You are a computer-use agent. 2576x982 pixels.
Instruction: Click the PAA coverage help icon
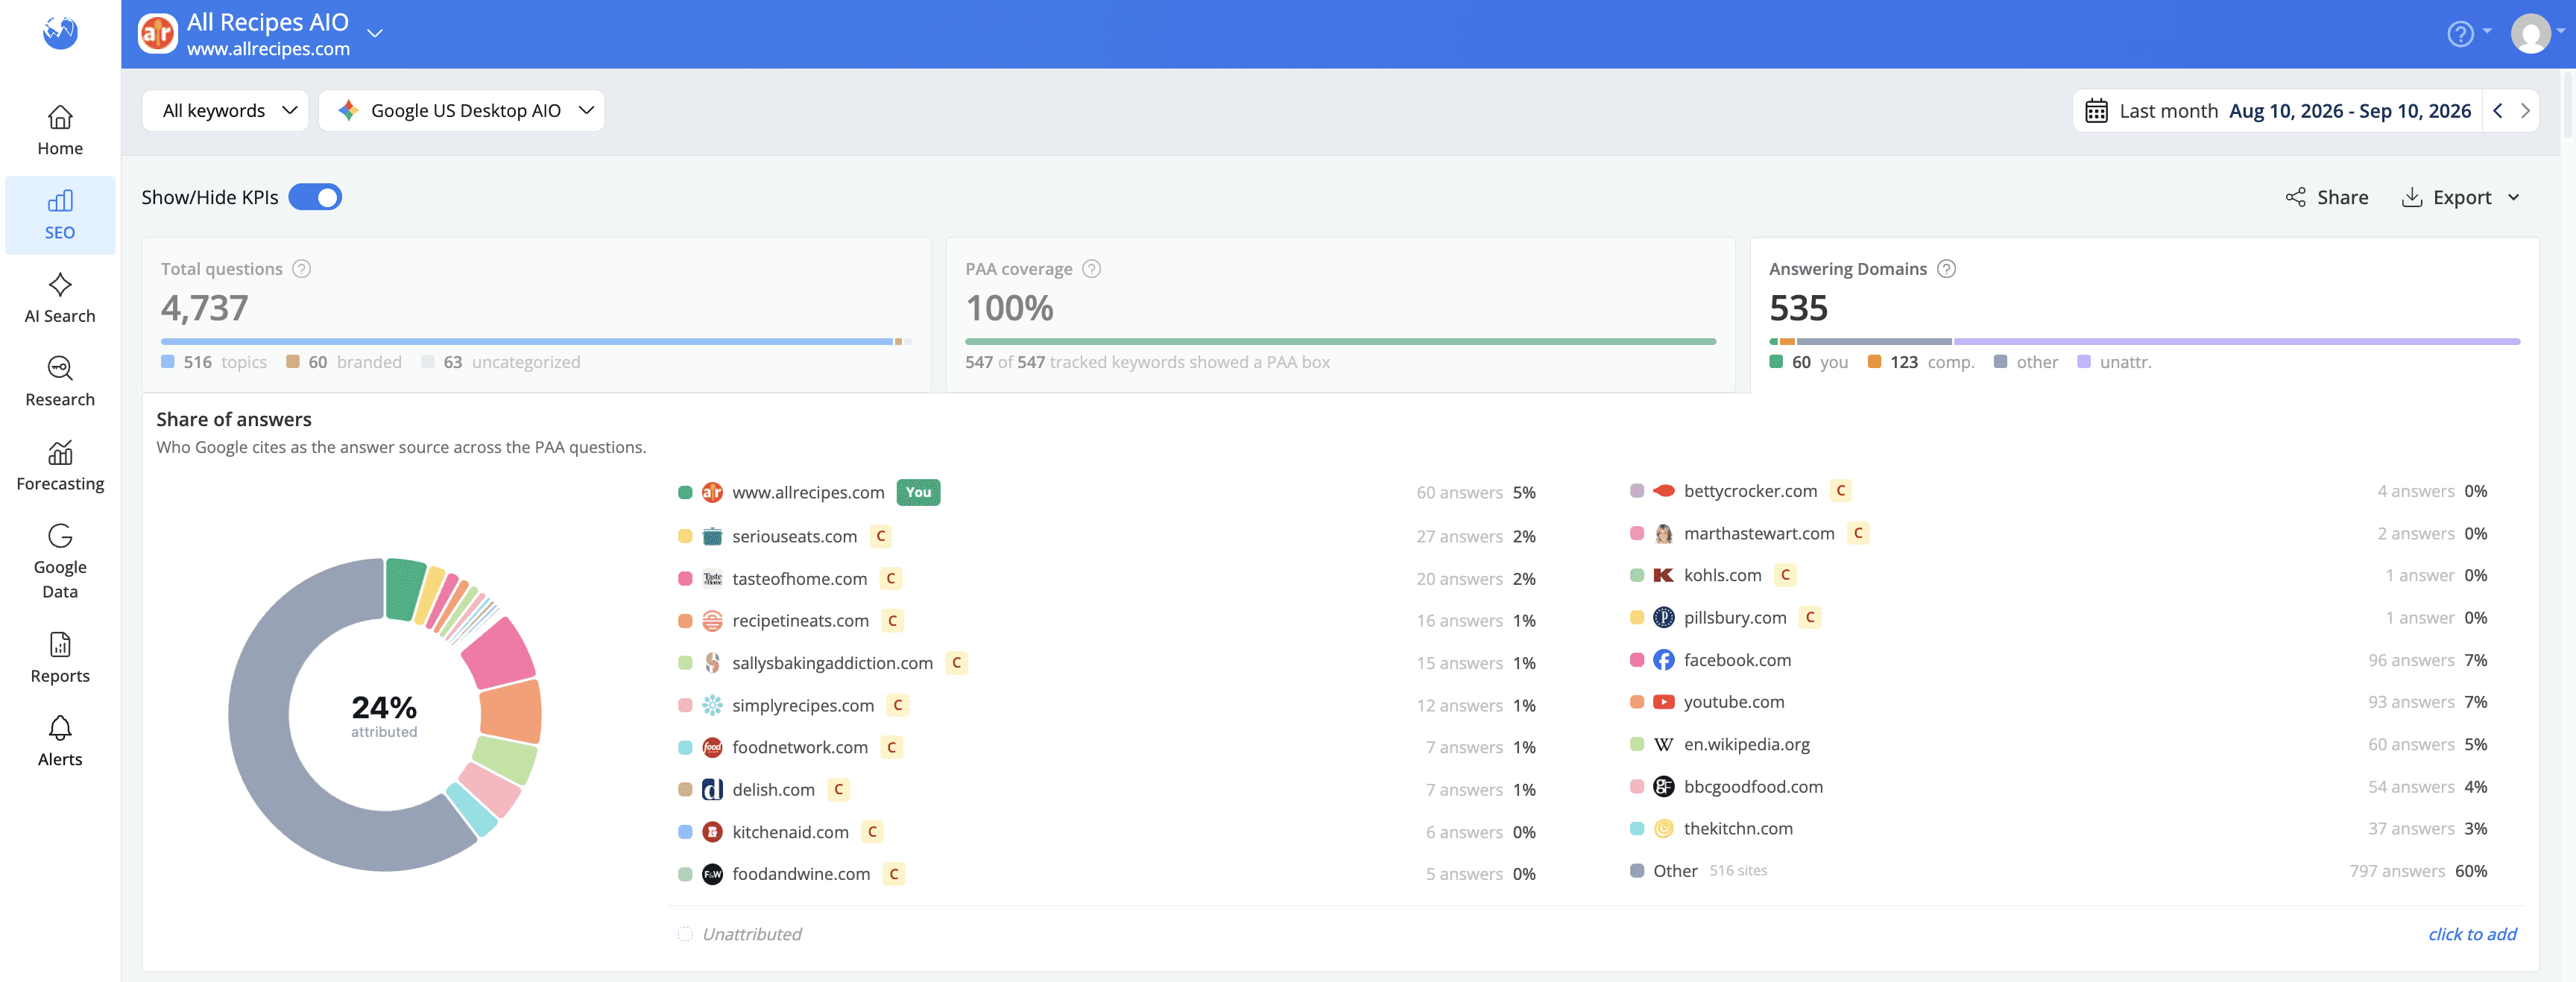coord(1092,269)
